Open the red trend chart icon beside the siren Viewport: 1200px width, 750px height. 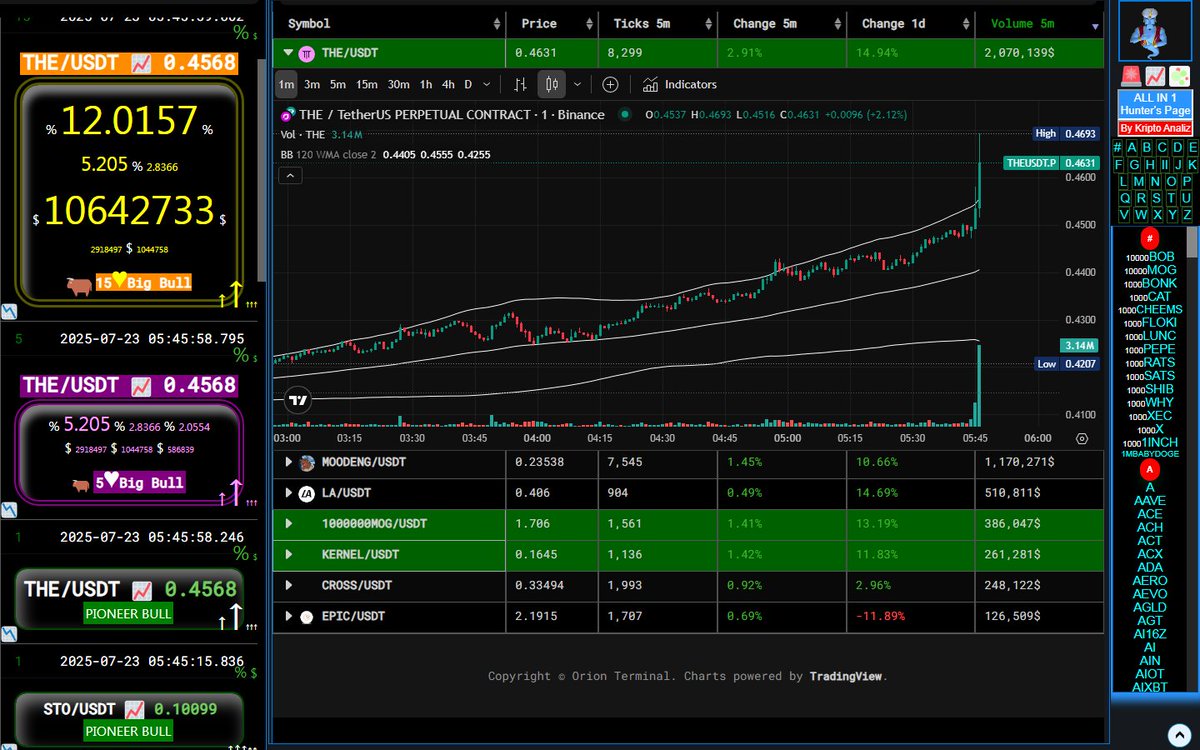[1154, 76]
